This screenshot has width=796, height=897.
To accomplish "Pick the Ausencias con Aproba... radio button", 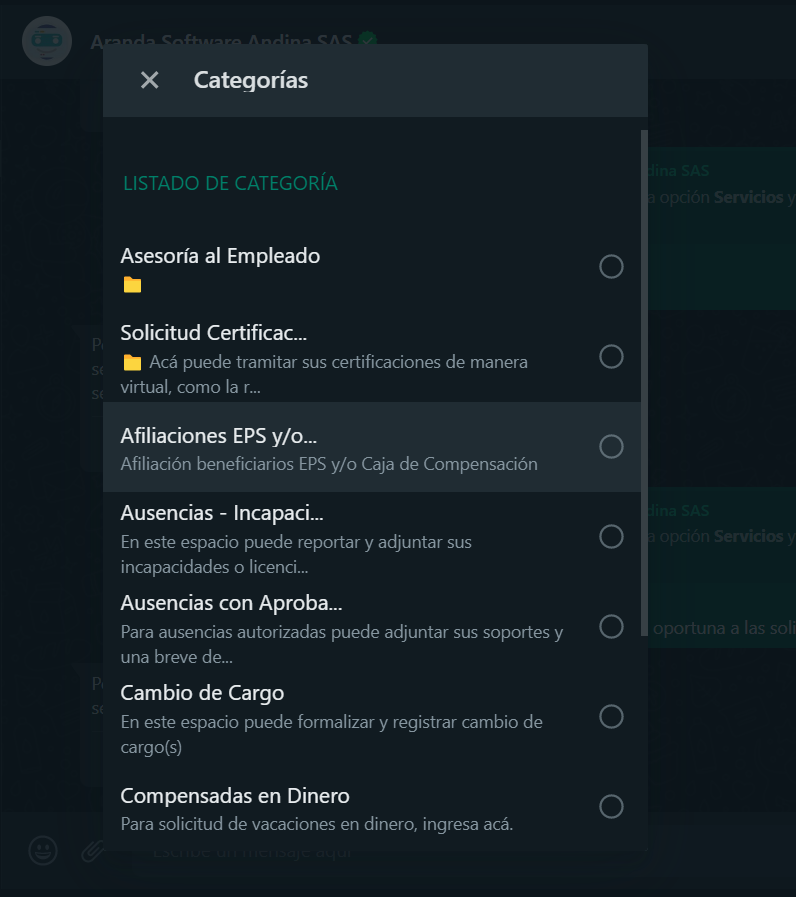I will tap(611, 626).
